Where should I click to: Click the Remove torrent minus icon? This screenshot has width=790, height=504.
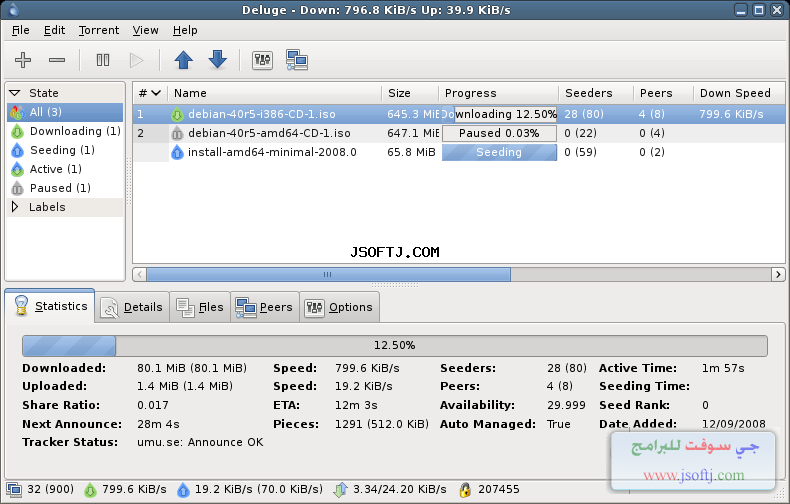pos(57,60)
